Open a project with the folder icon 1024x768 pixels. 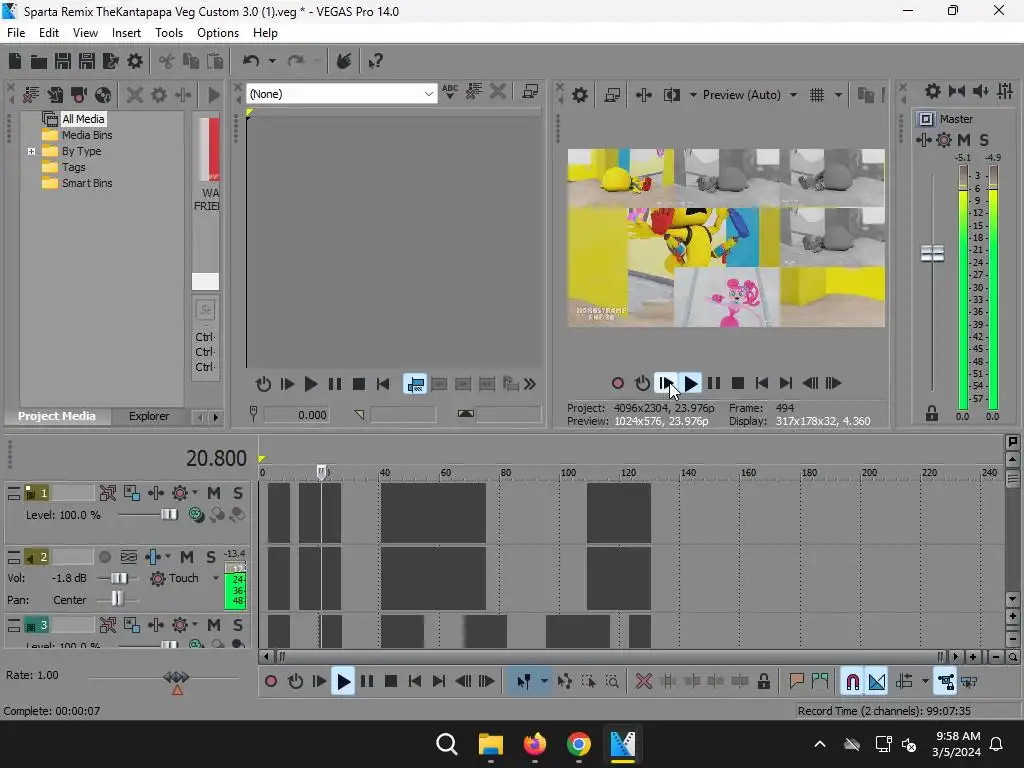pos(39,61)
